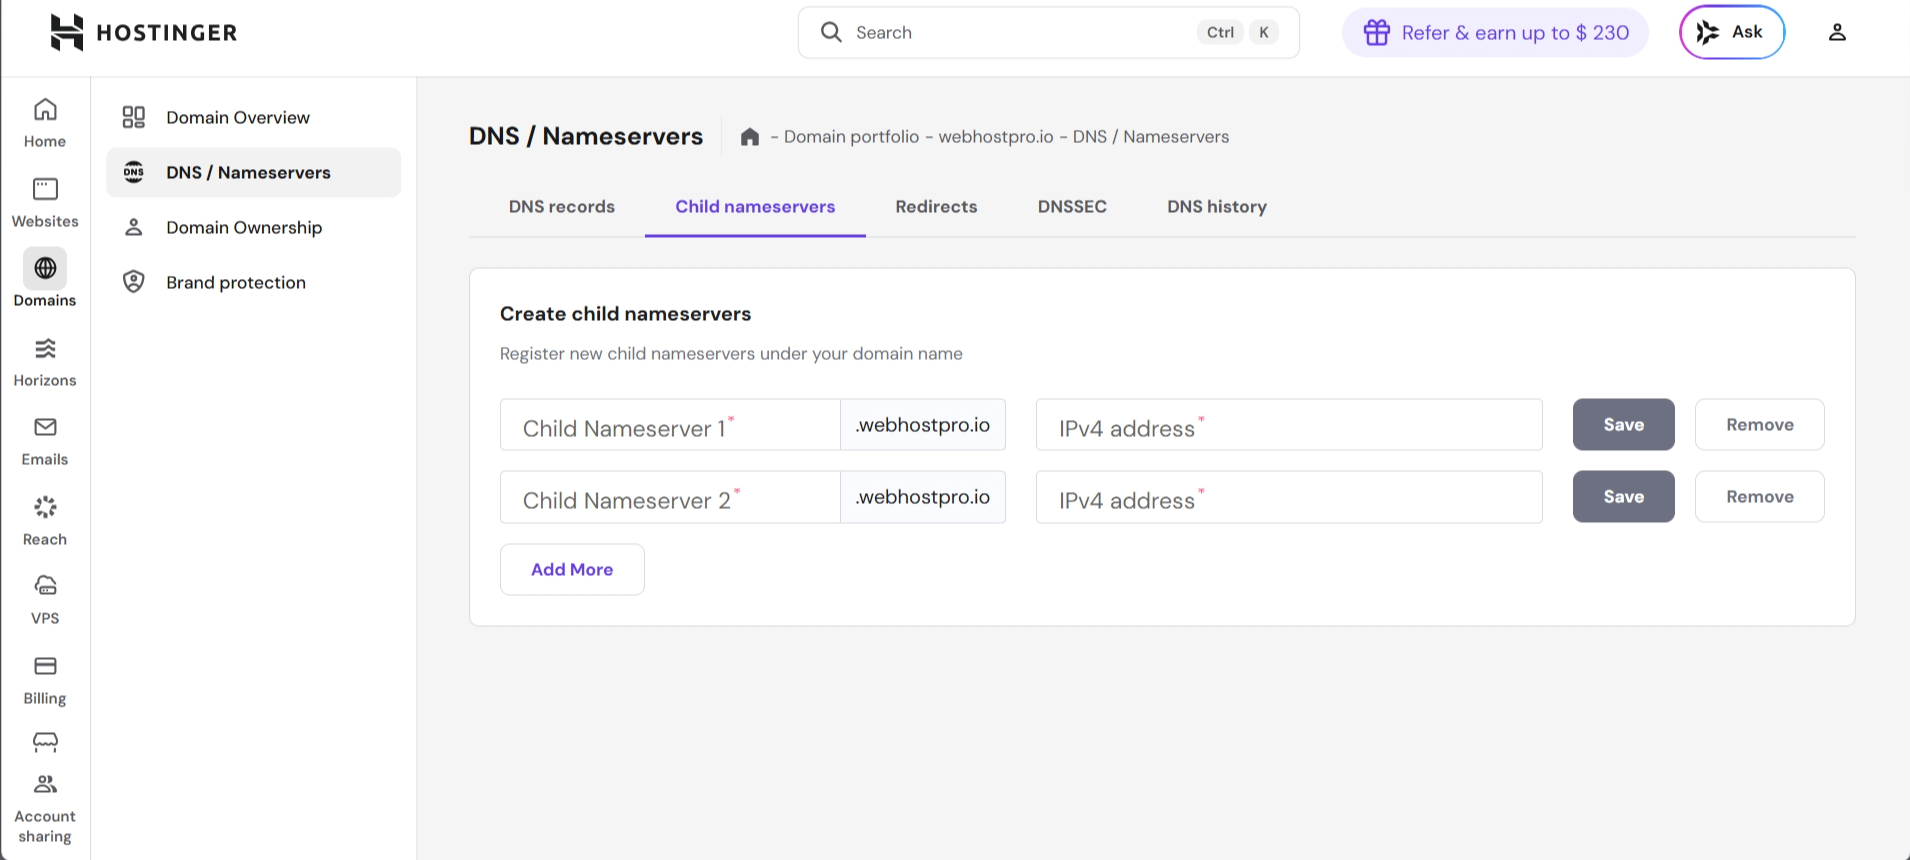Focus the Child Nameserver 2 field
The height and width of the screenshot is (860, 1910).
pyautogui.click(x=670, y=497)
